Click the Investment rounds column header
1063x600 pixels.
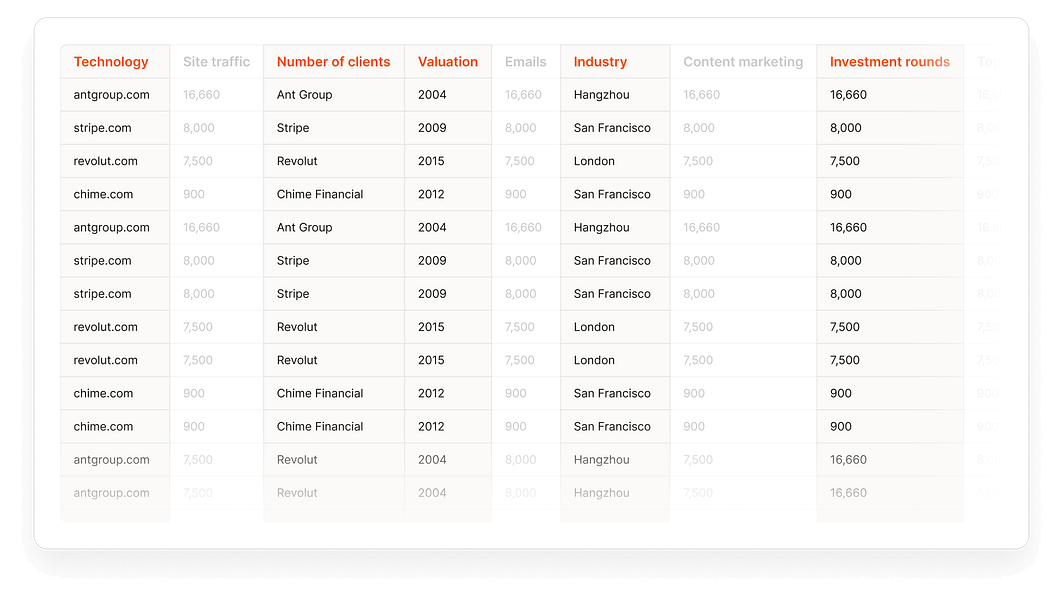pyautogui.click(x=889, y=62)
